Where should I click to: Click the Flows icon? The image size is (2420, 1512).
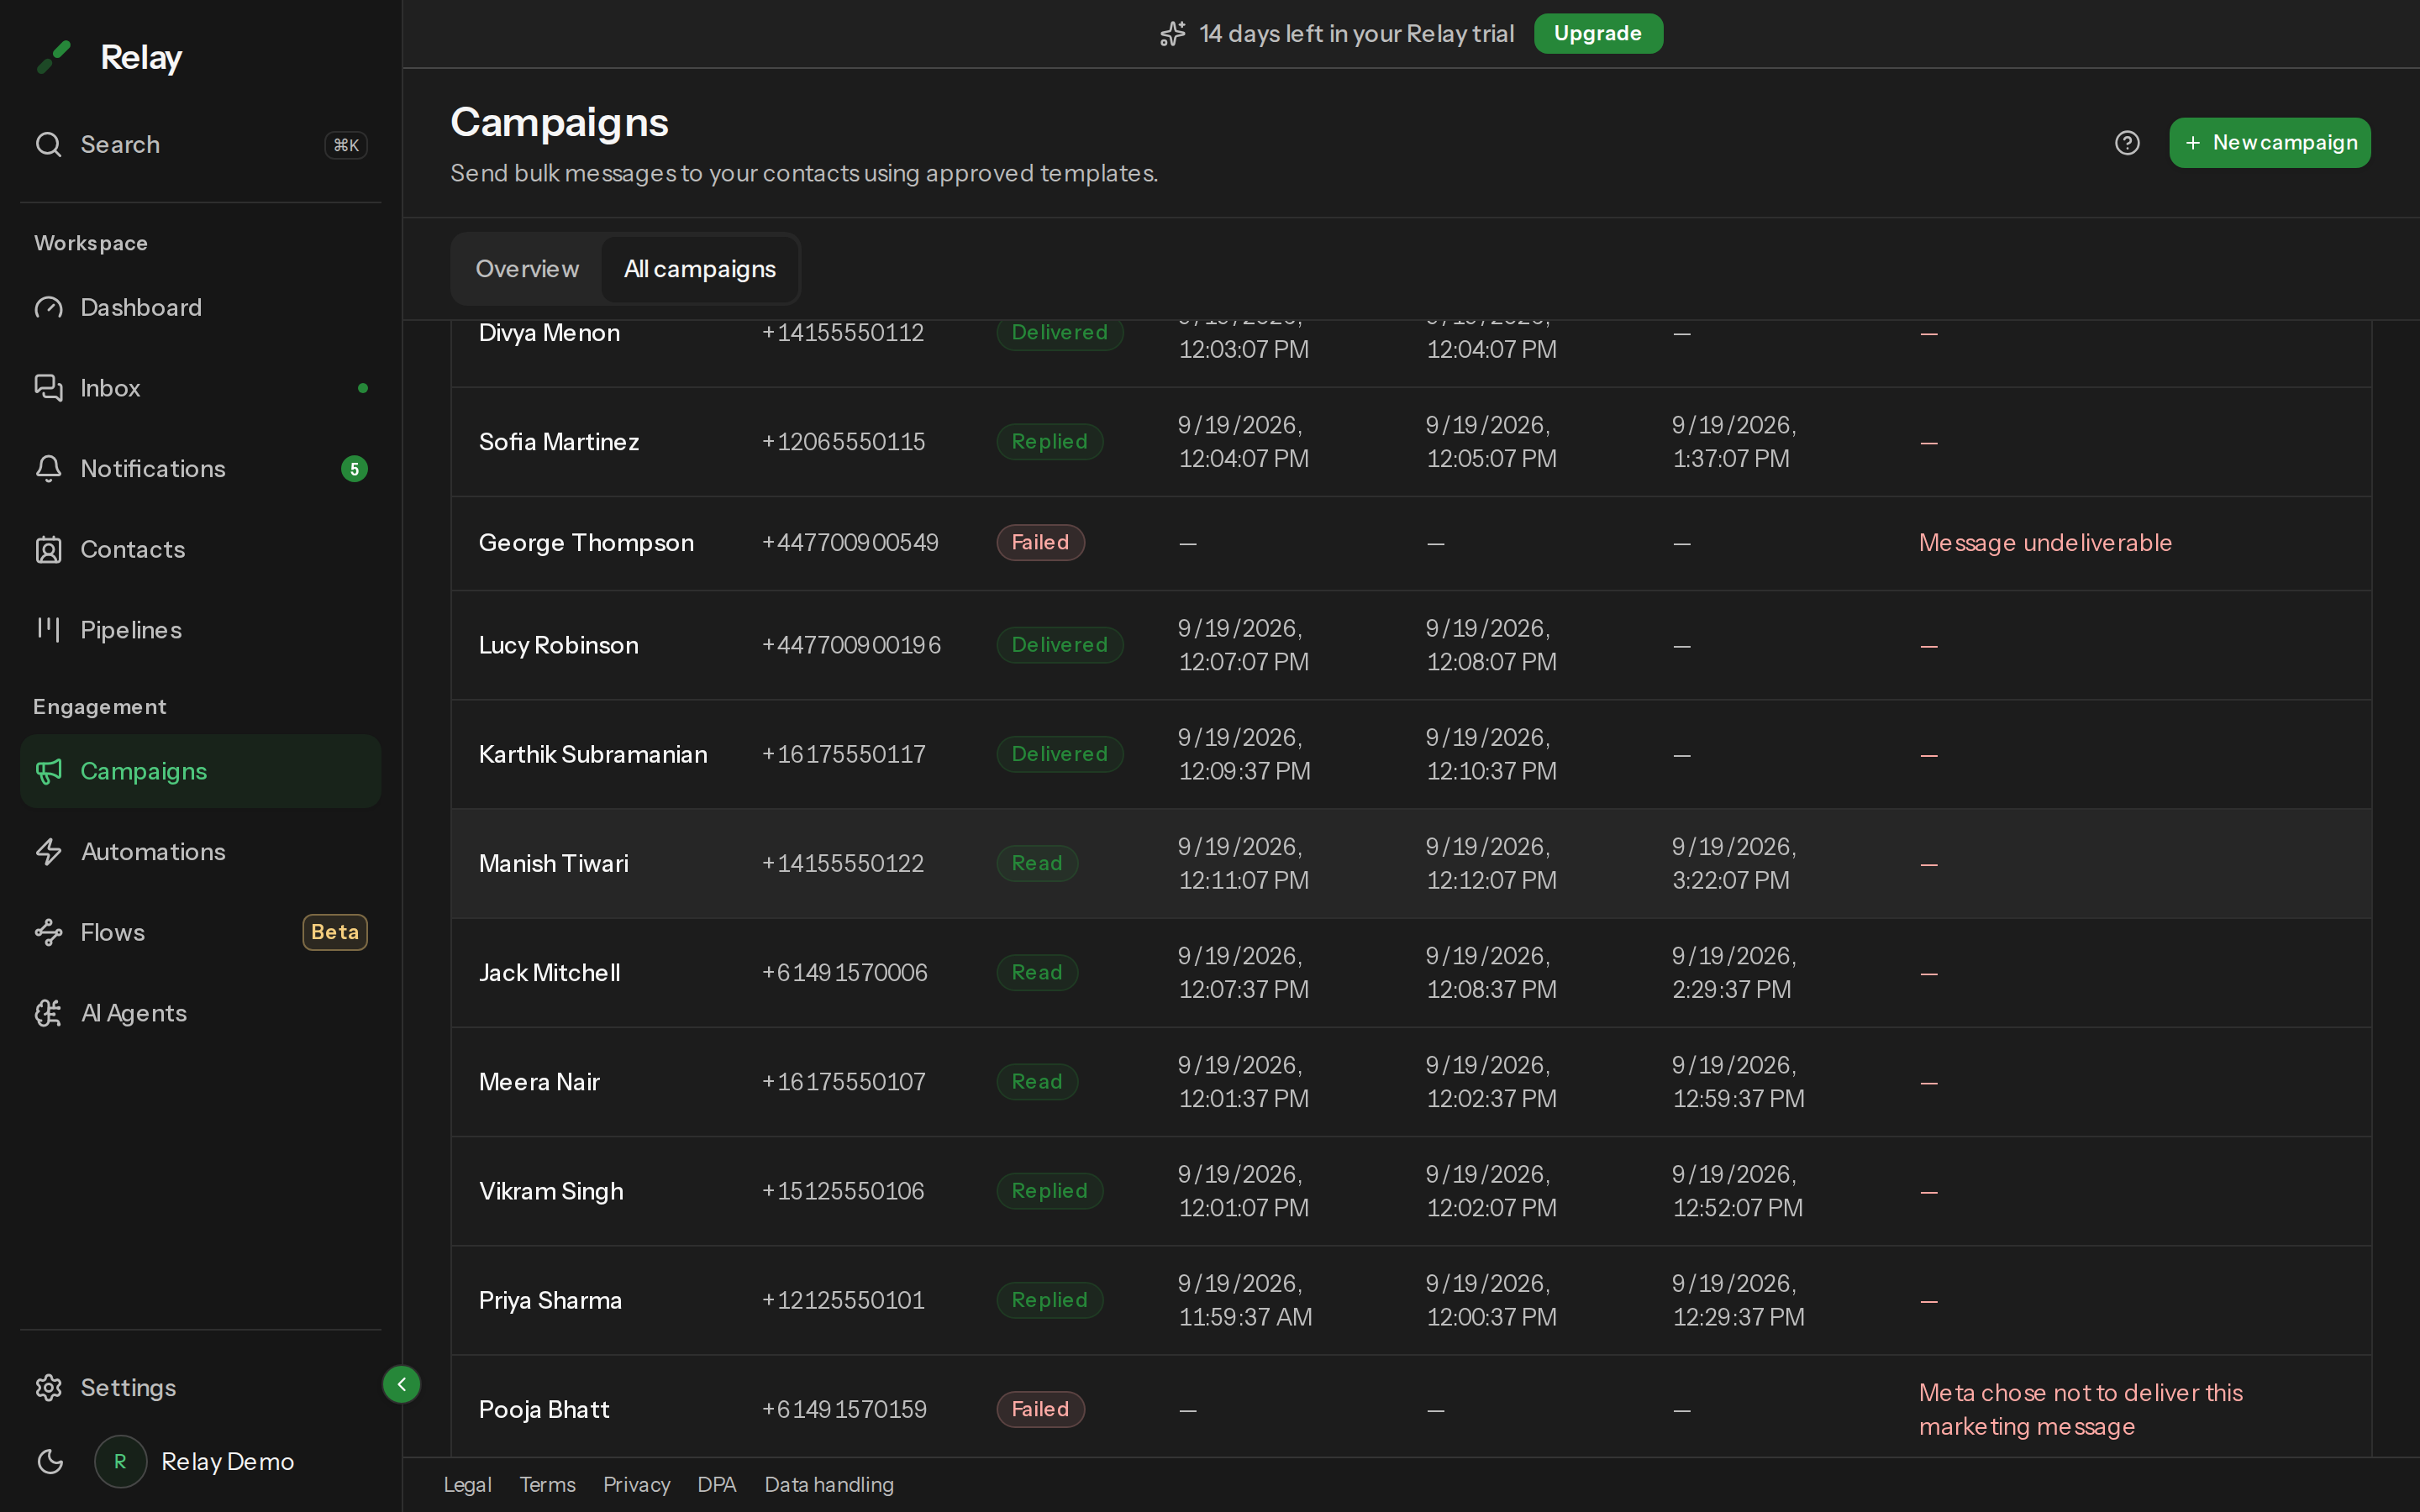click(48, 932)
